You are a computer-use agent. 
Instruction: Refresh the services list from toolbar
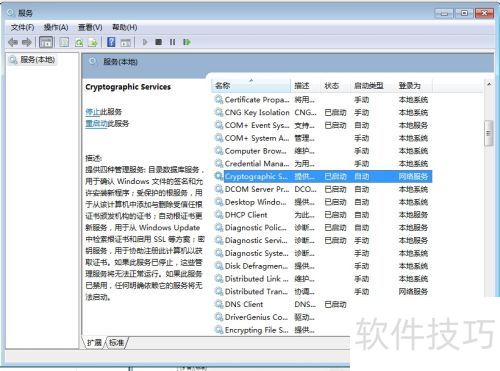coord(79,42)
